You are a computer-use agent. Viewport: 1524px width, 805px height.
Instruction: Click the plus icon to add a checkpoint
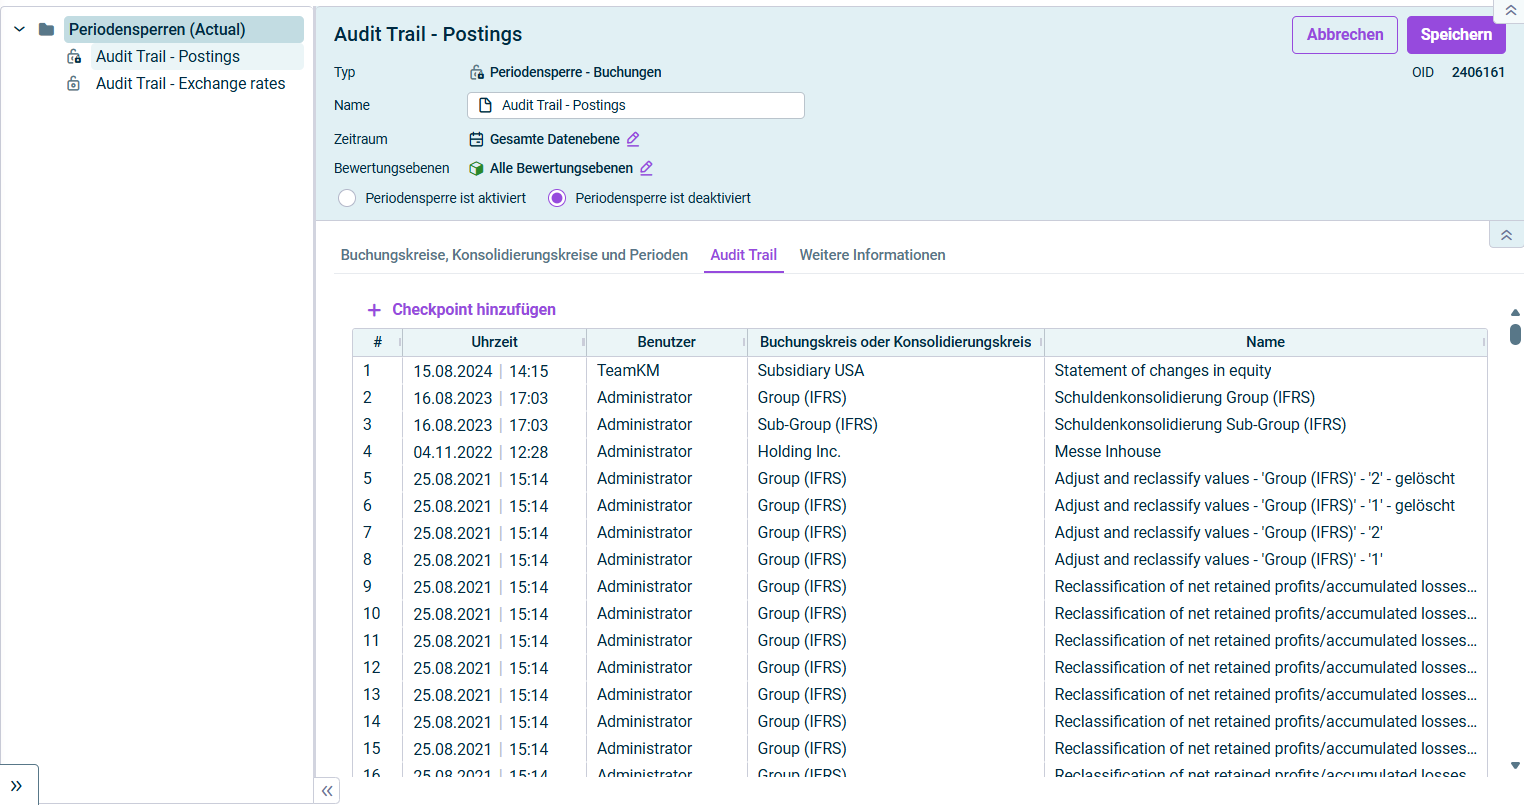pyautogui.click(x=374, y=309)
